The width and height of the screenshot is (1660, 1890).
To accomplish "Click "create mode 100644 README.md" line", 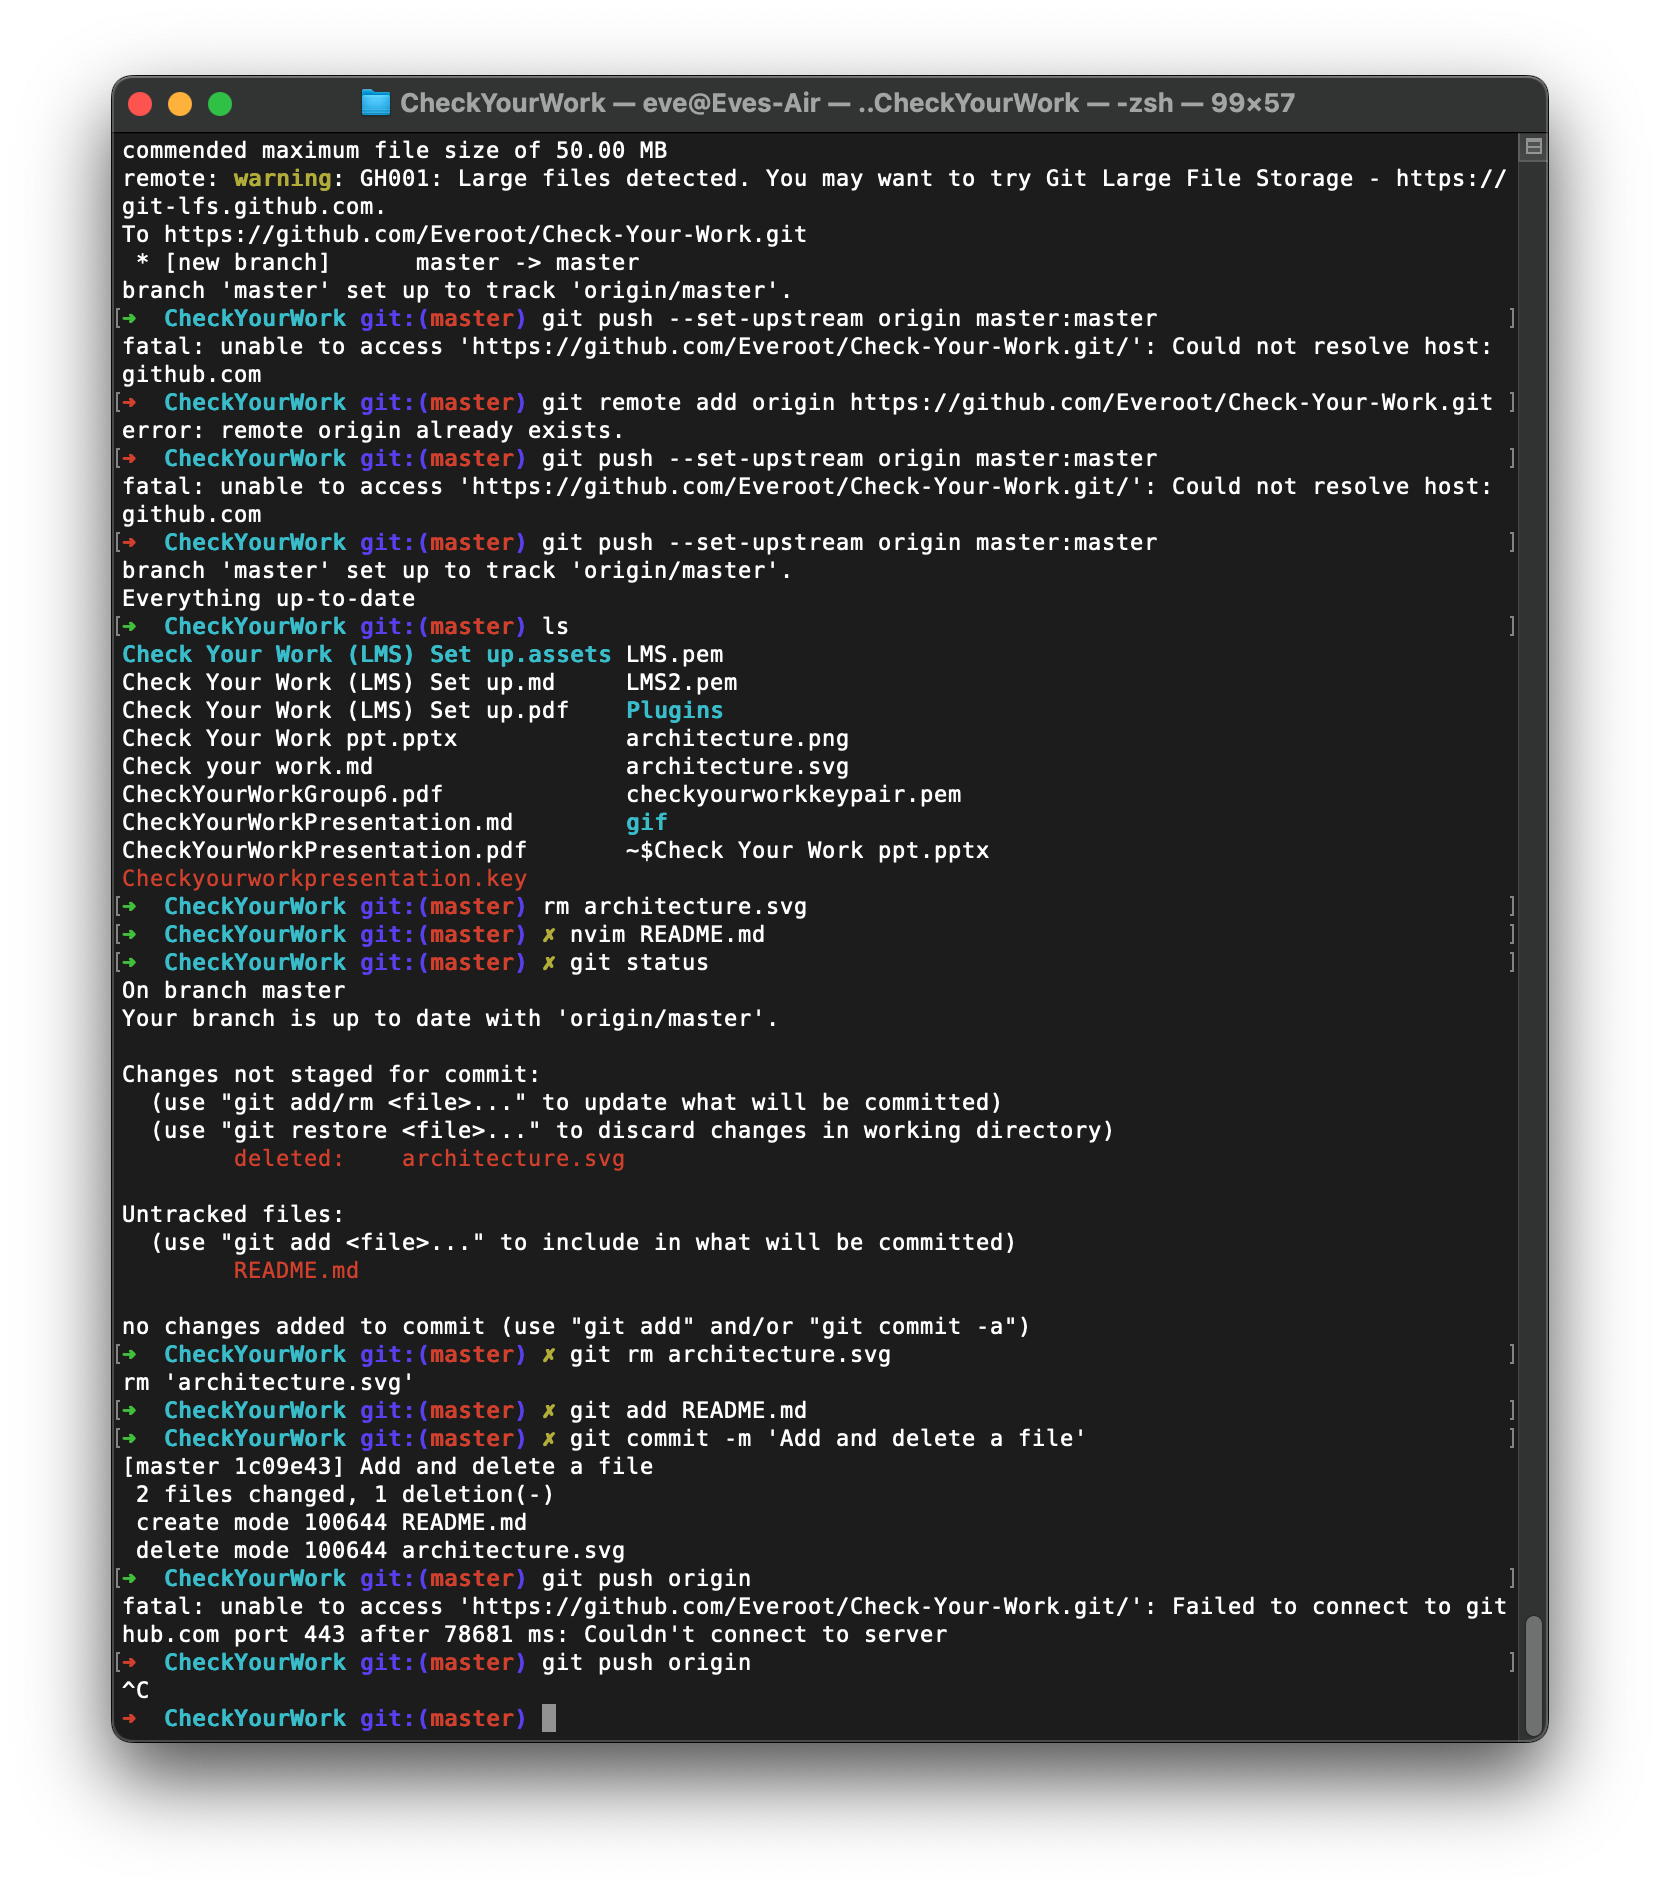I will coord(331,1522).
